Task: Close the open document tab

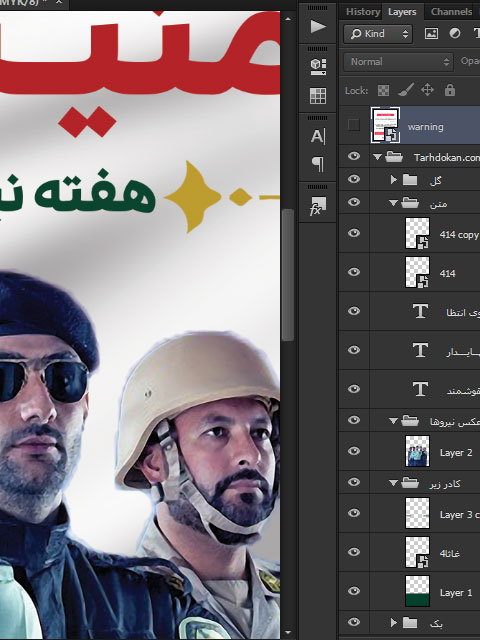Action: [59, 2]
